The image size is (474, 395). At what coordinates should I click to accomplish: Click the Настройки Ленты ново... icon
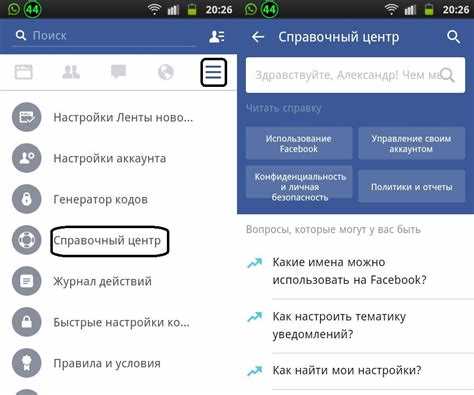pos(27,117)
